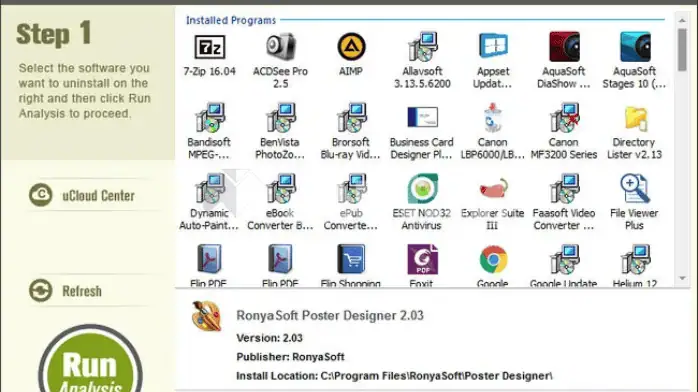Select the Dynamic Auto-Paint... icon
698x392 pixels.
click(210, 189)
